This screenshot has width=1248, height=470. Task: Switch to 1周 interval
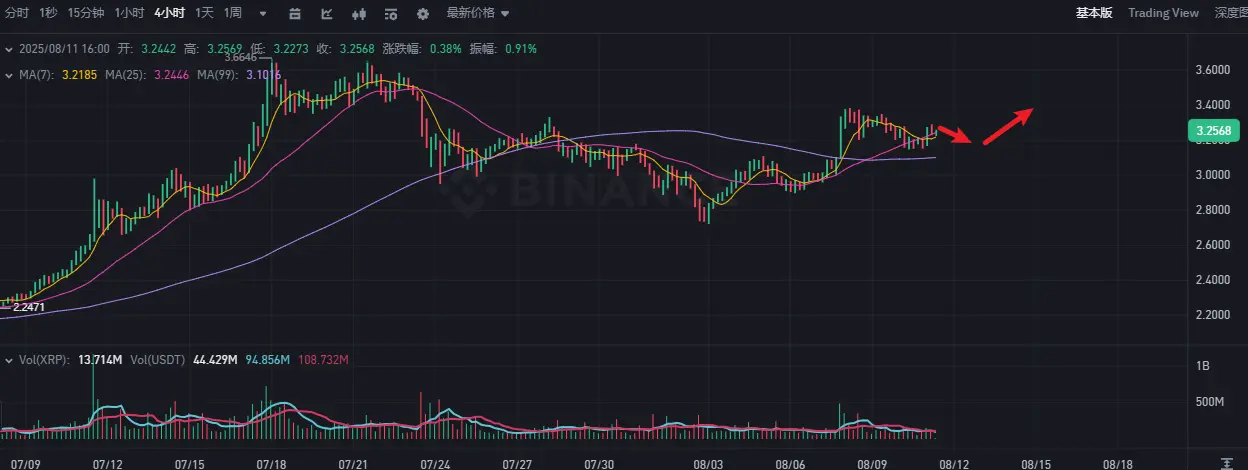233,13
